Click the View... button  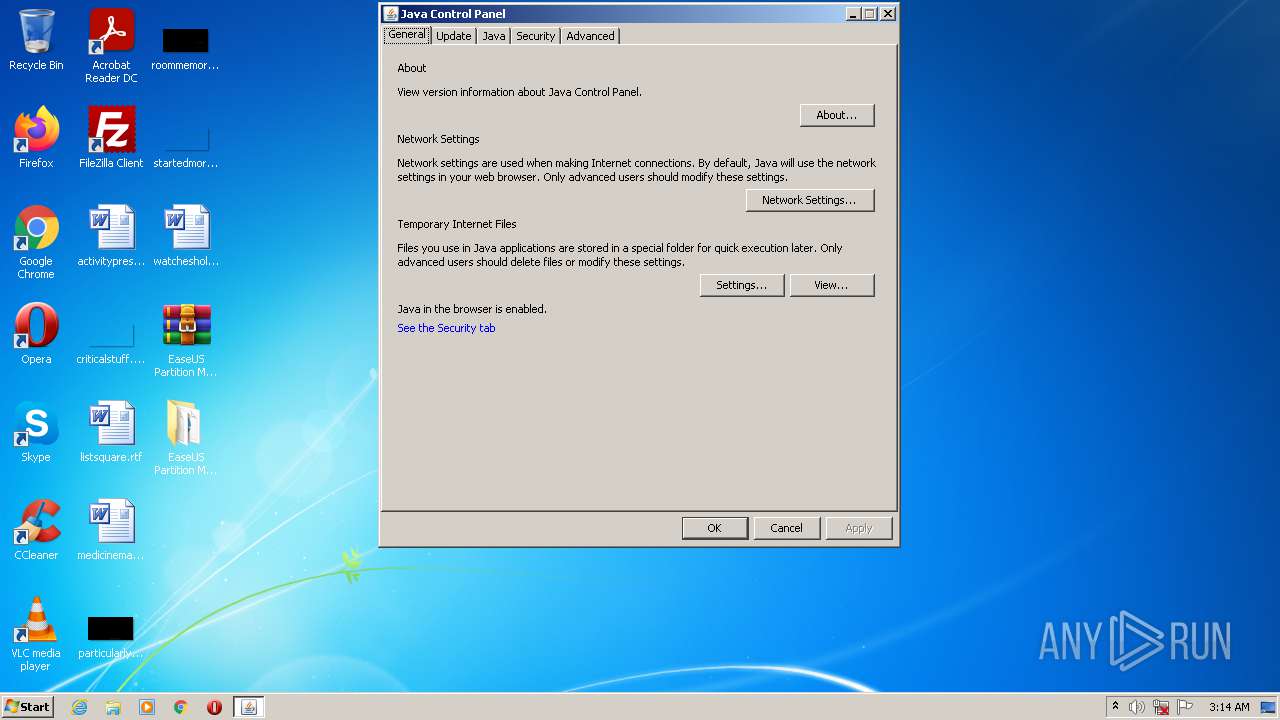[x=832, y=285]
